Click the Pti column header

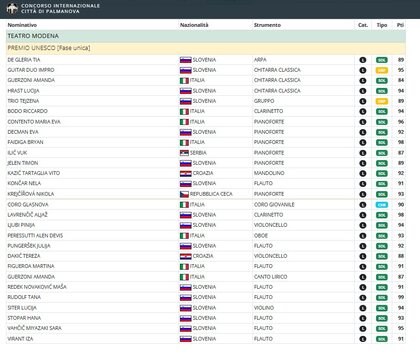[400, 25]
